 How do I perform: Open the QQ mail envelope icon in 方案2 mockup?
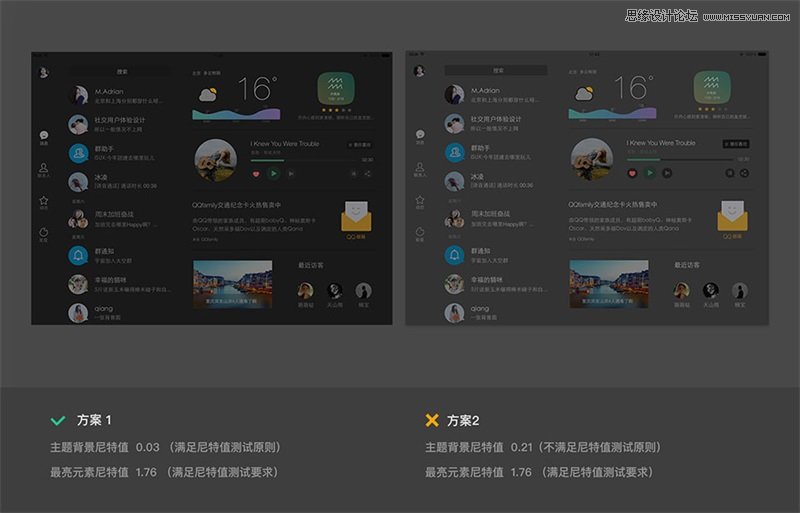[x=732, y=216]
